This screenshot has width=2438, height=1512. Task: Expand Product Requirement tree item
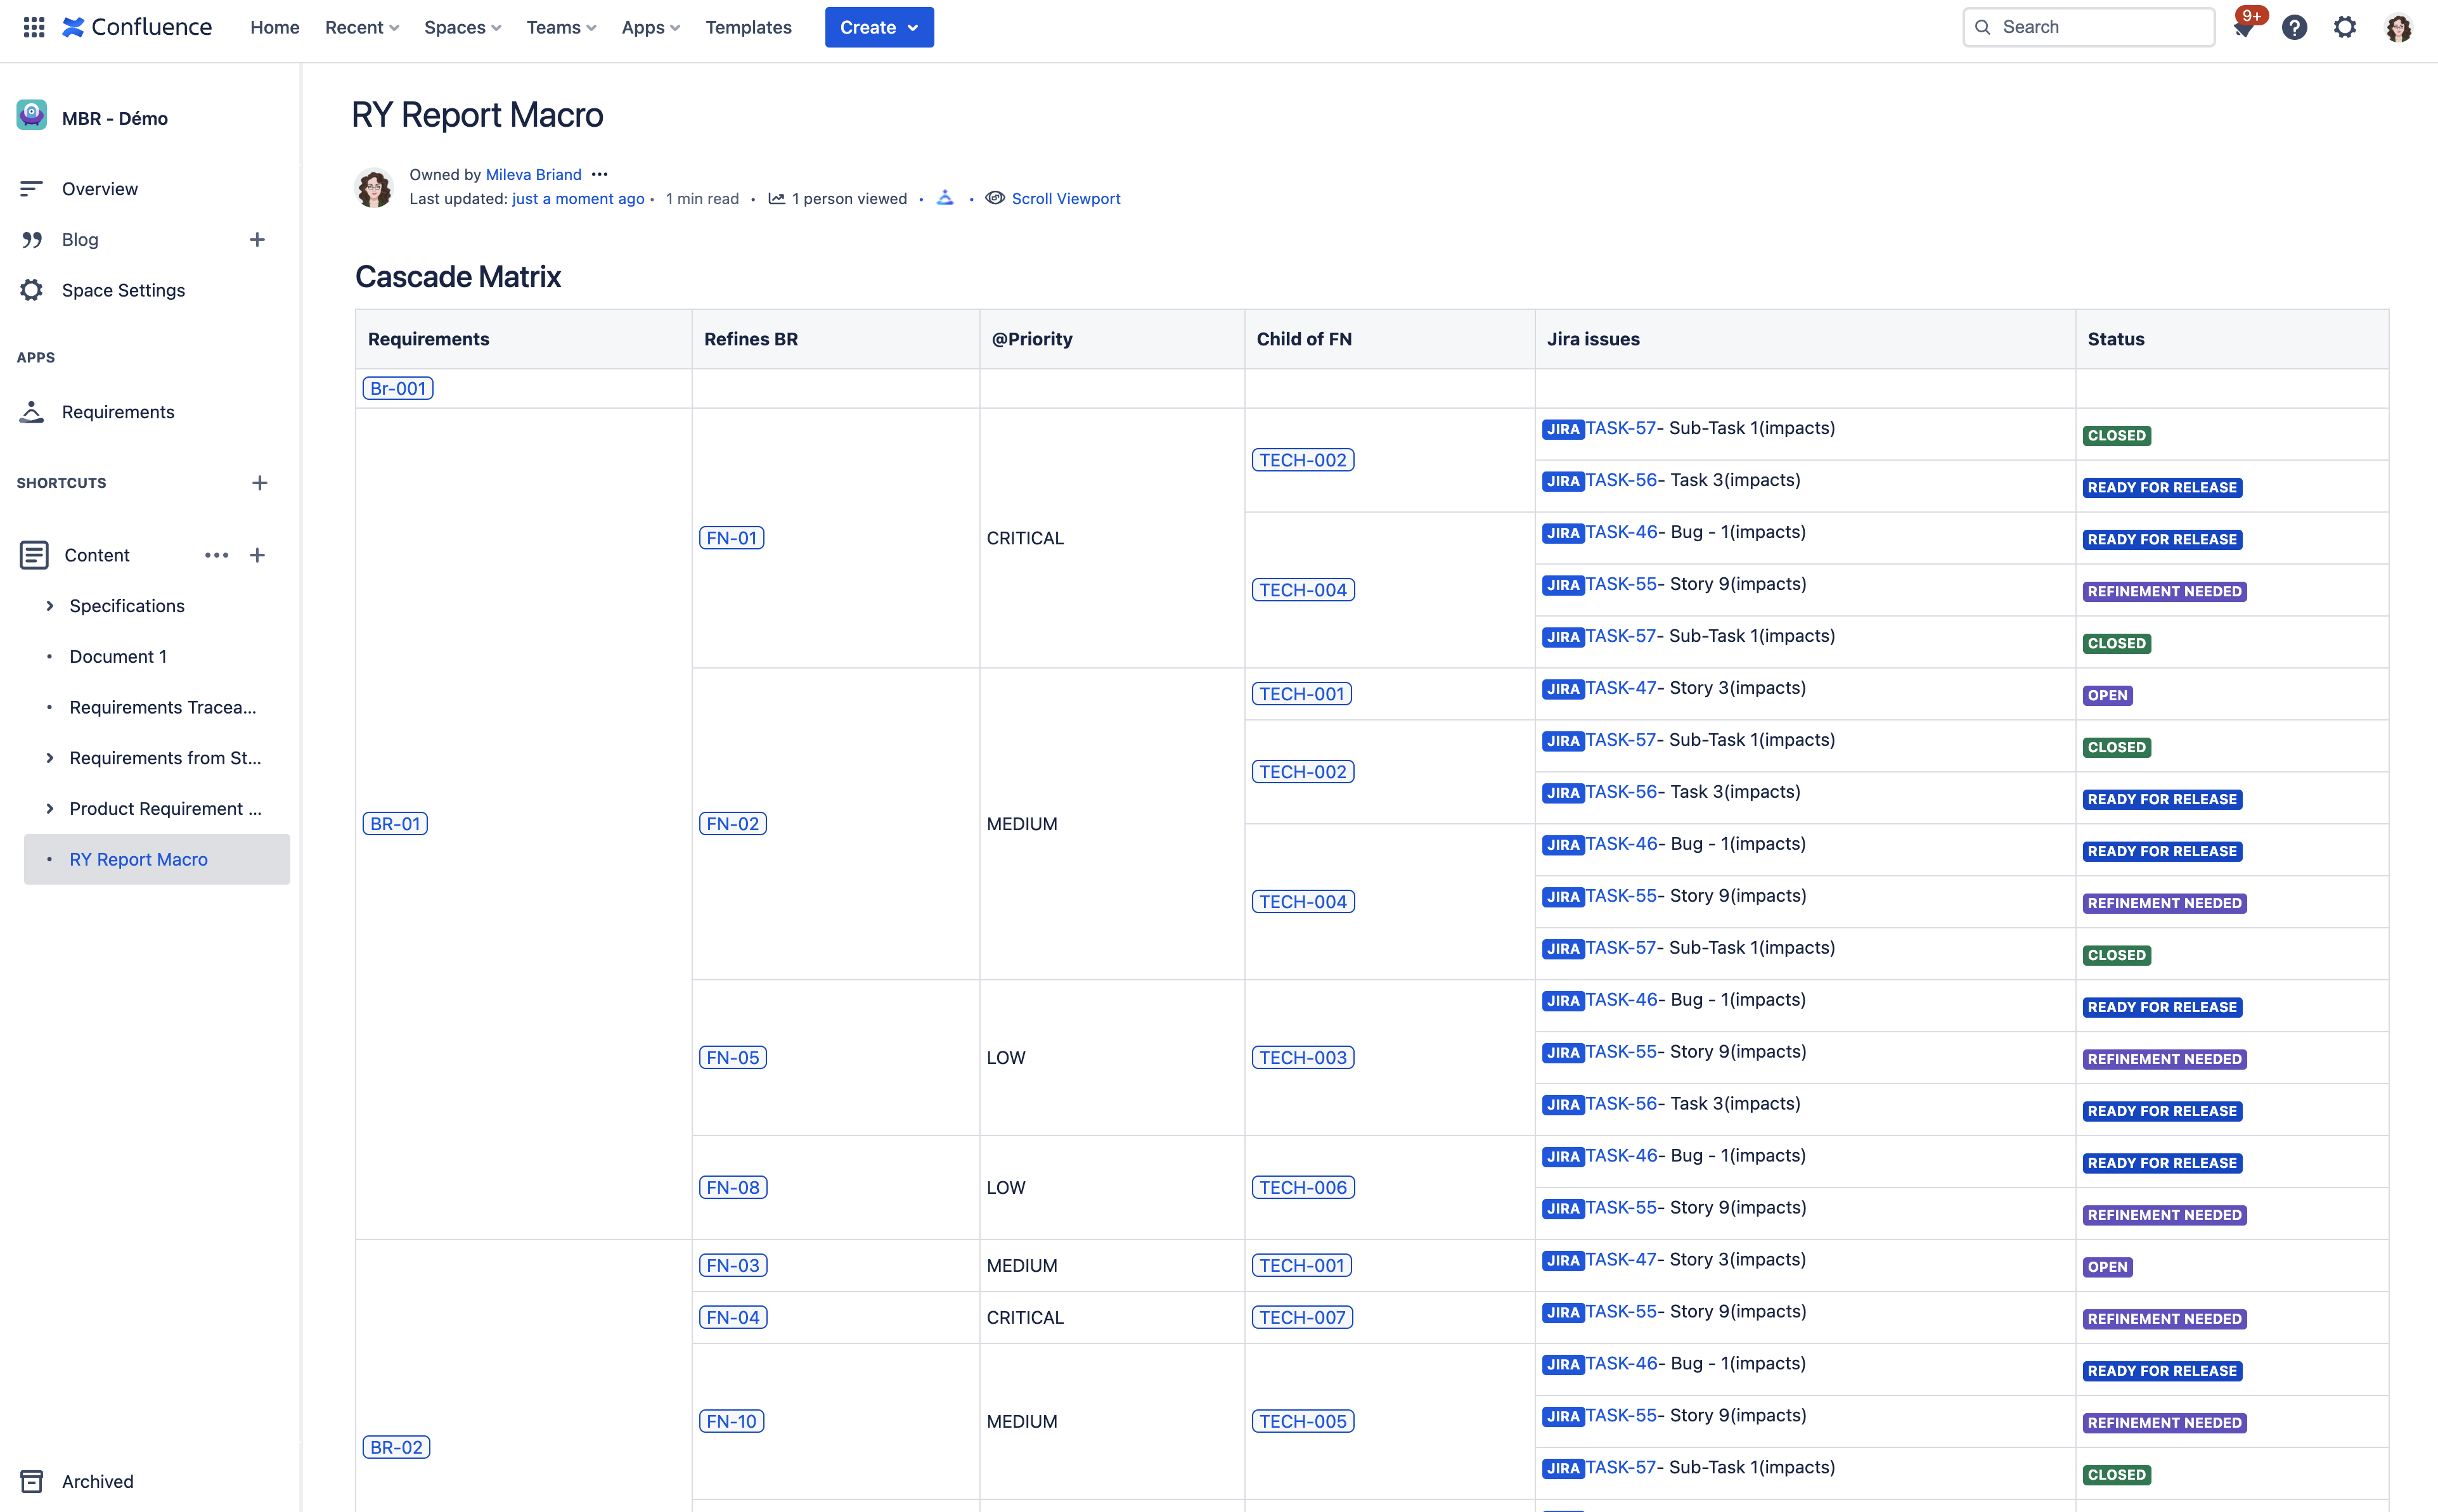(x=49, y=809)
